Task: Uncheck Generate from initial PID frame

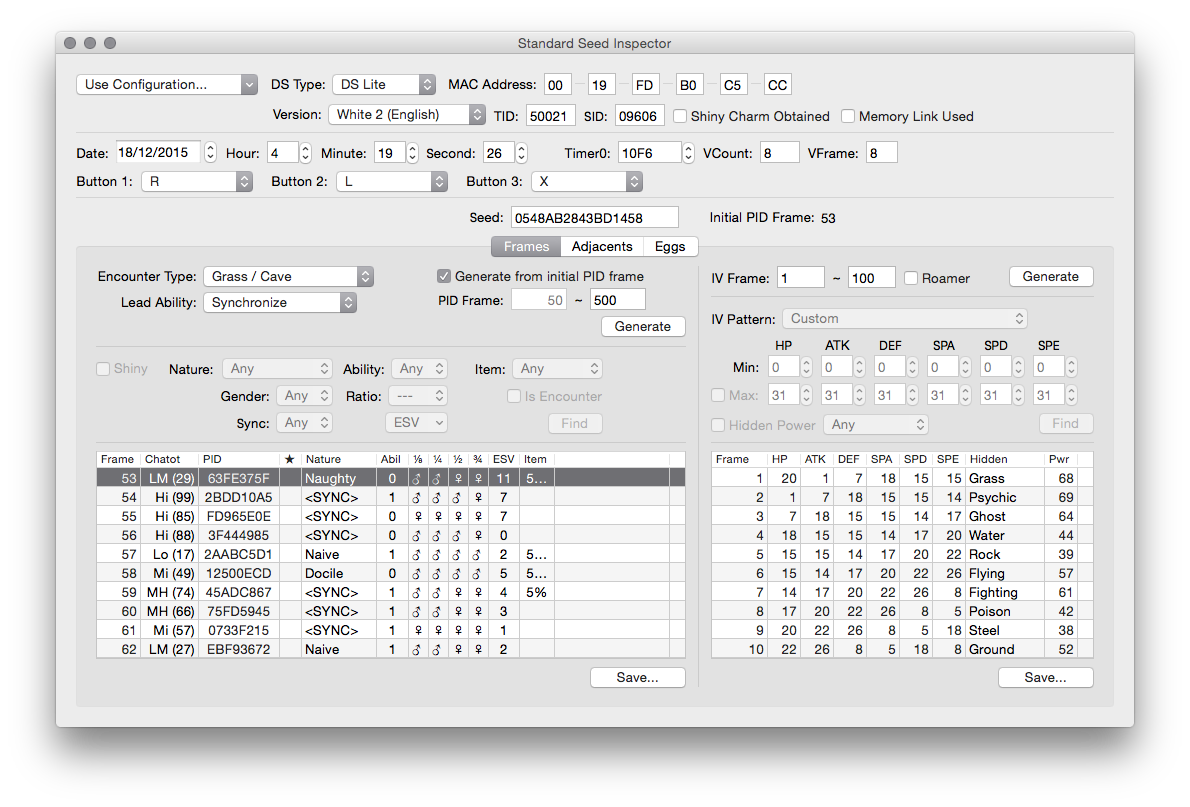Action: (444, 276)
